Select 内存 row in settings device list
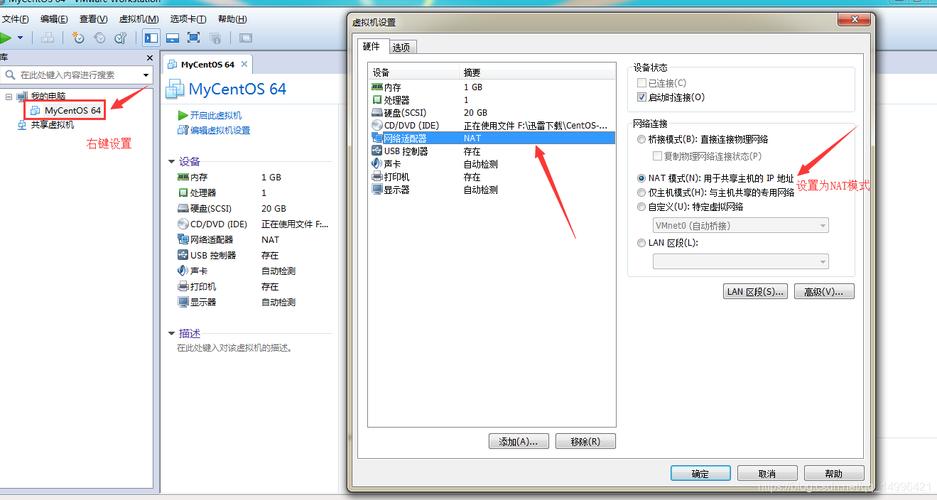937x500 pixels. click(491, 87)
